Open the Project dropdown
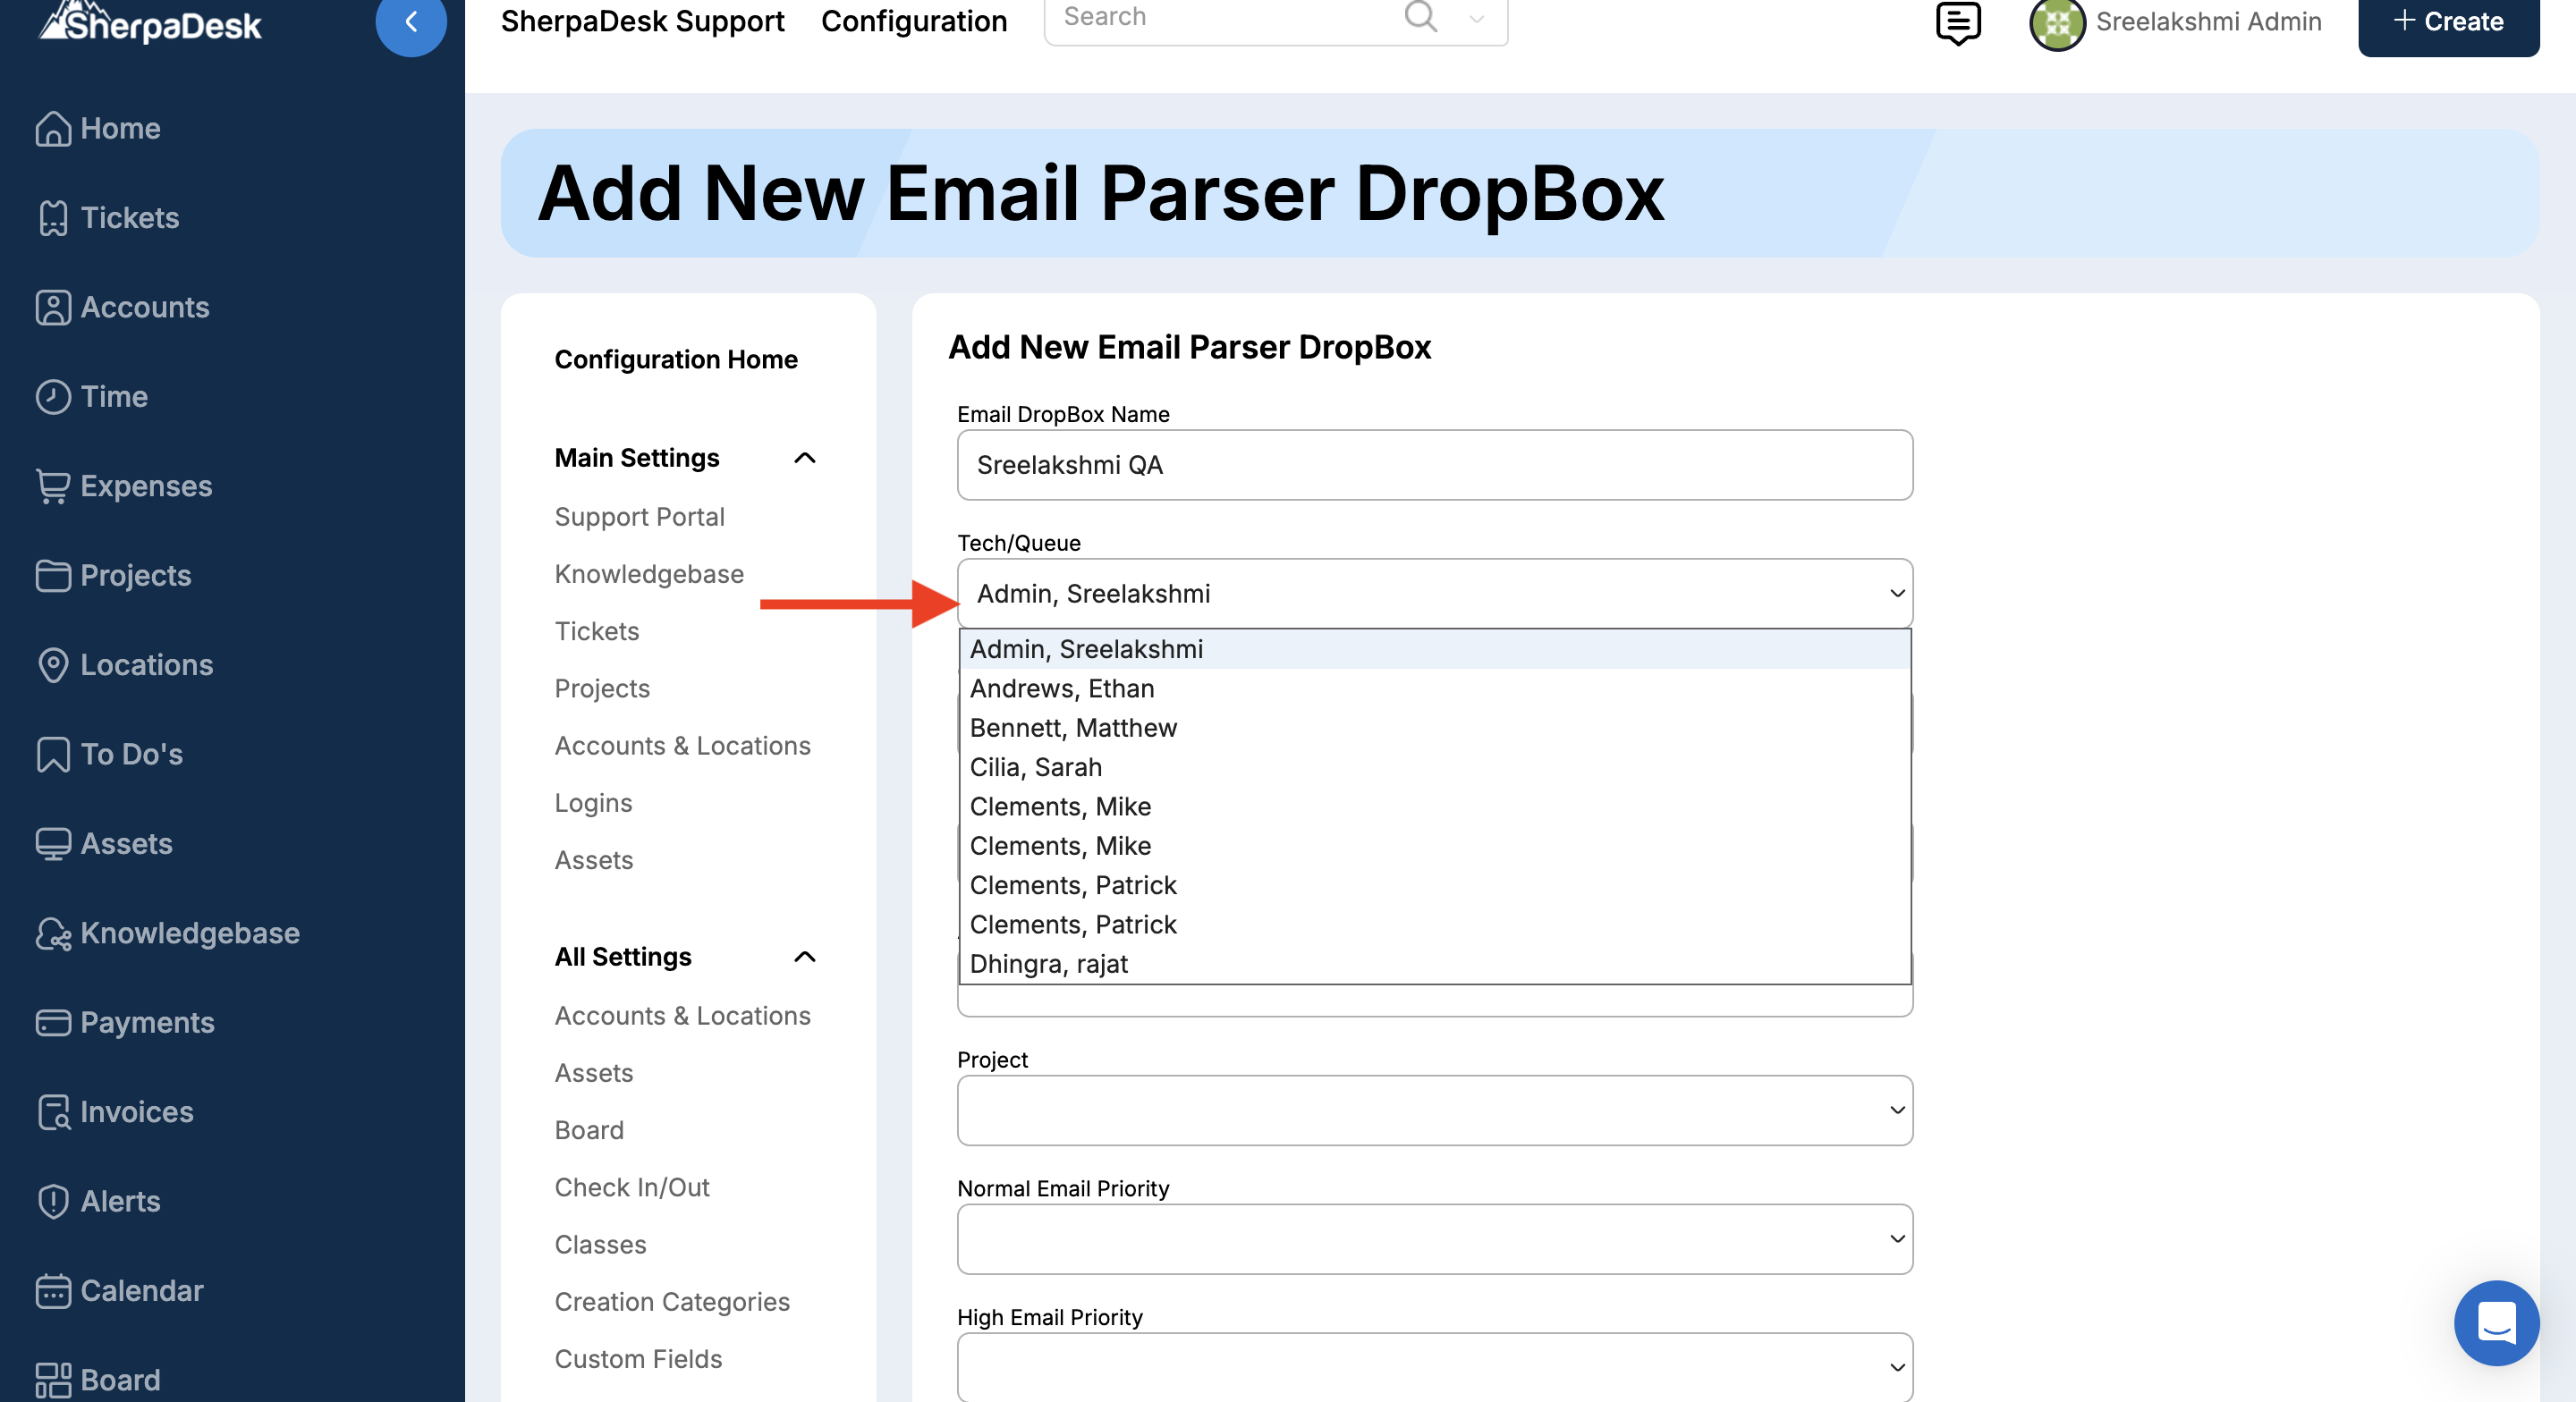The width and height of the screenshot is (2576, 1402). pos(1434,1110)
